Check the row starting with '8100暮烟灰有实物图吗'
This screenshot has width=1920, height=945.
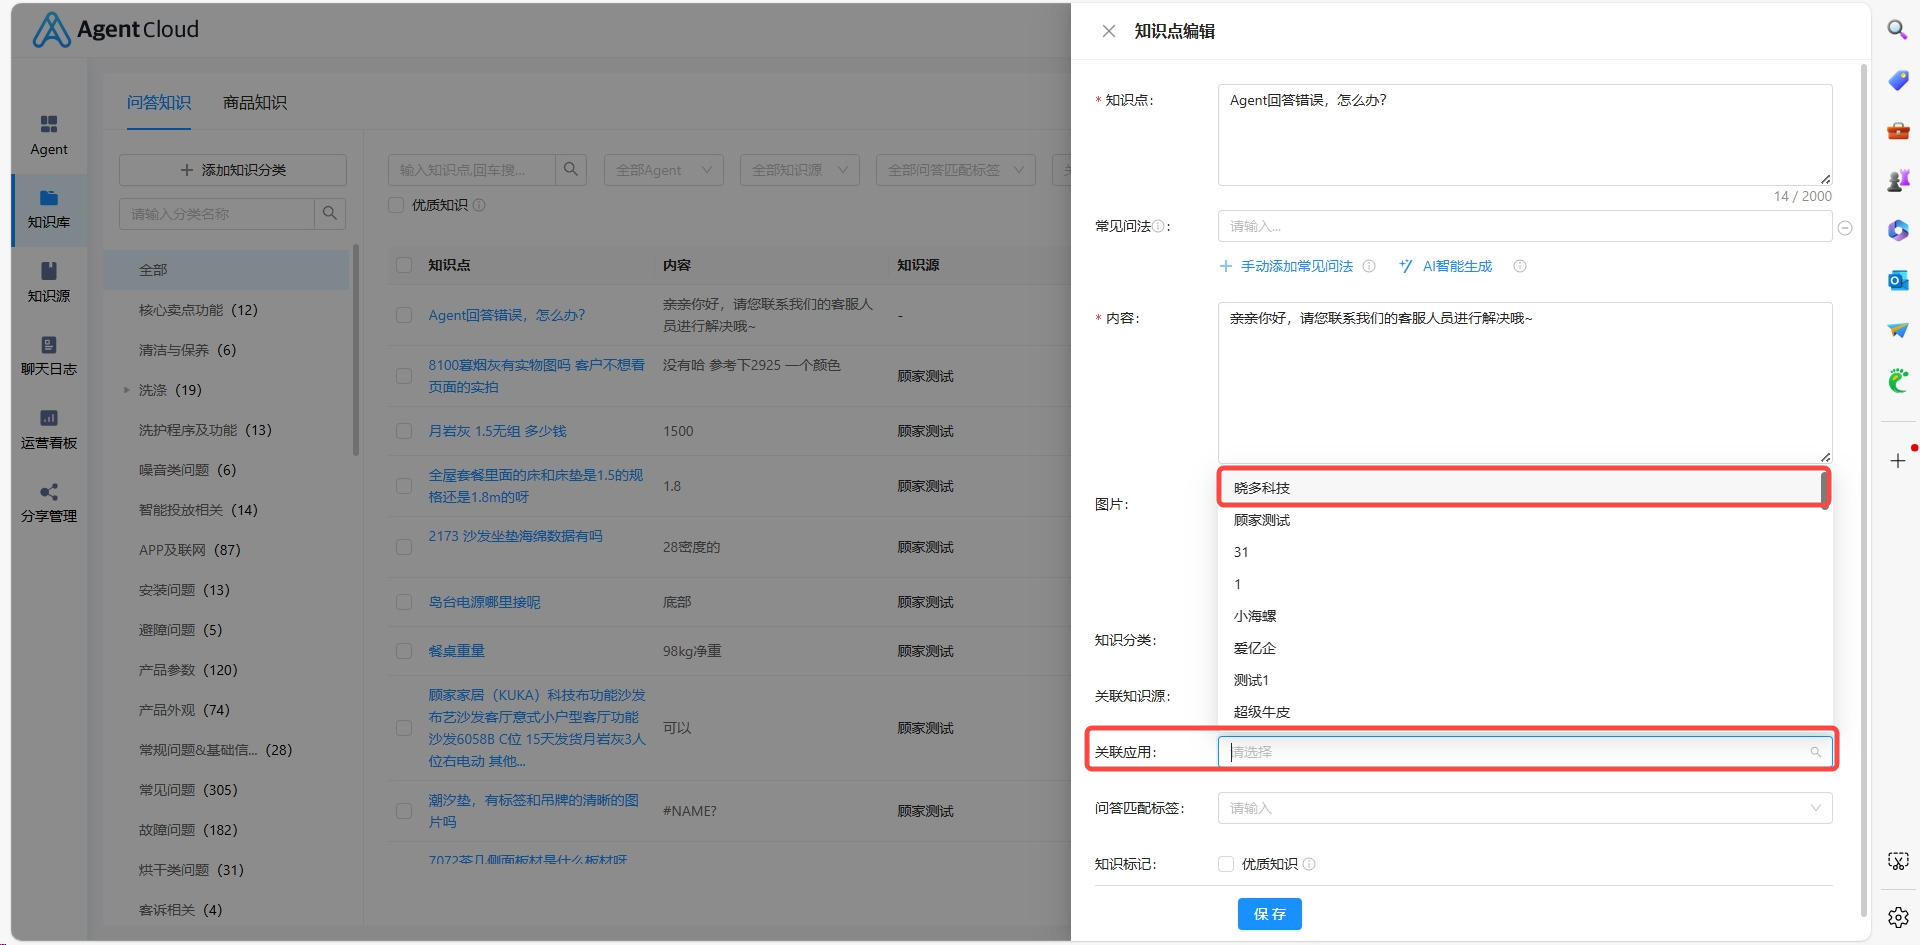click(404, 376)
